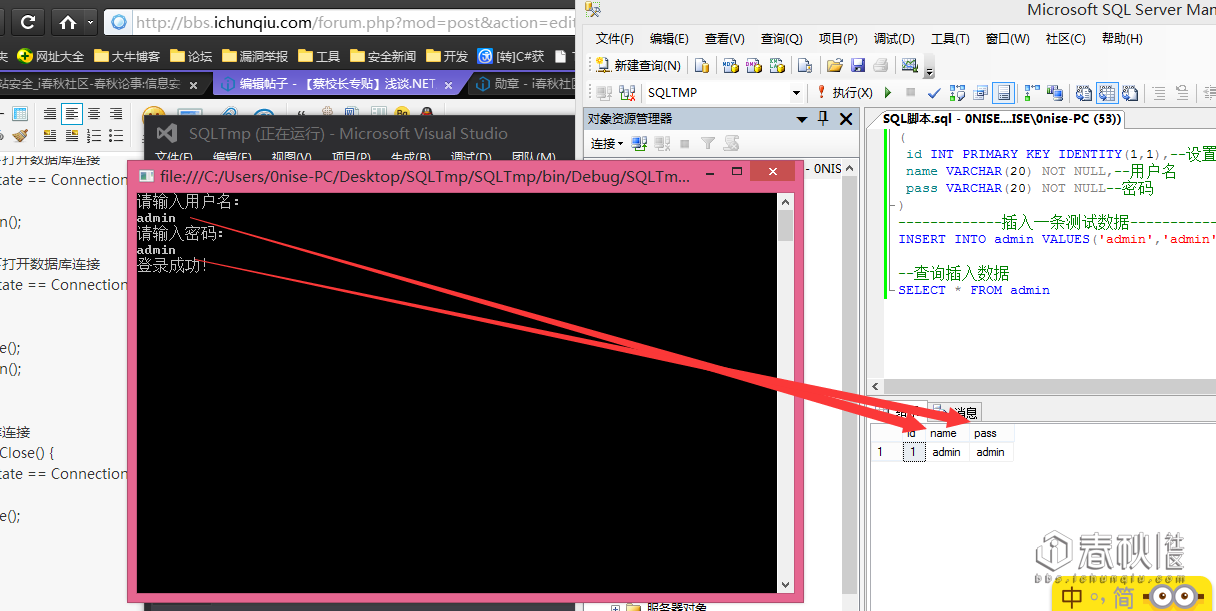This screenshot has height=611, width=1216.
Task: Open the SQLTMP database dropdown
Action: pyautogui.click(x=797, y=92)
